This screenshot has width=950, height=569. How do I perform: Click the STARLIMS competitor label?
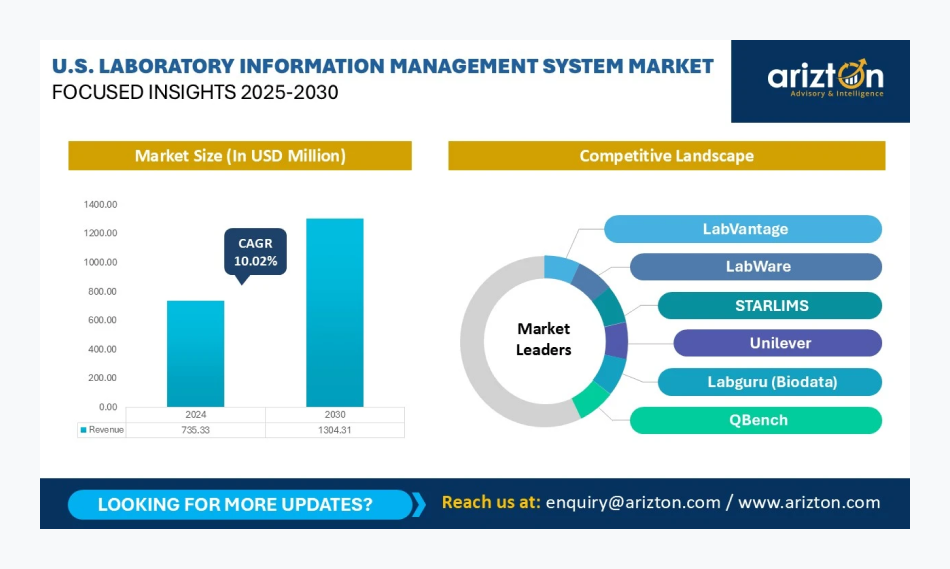coord(769,305)
